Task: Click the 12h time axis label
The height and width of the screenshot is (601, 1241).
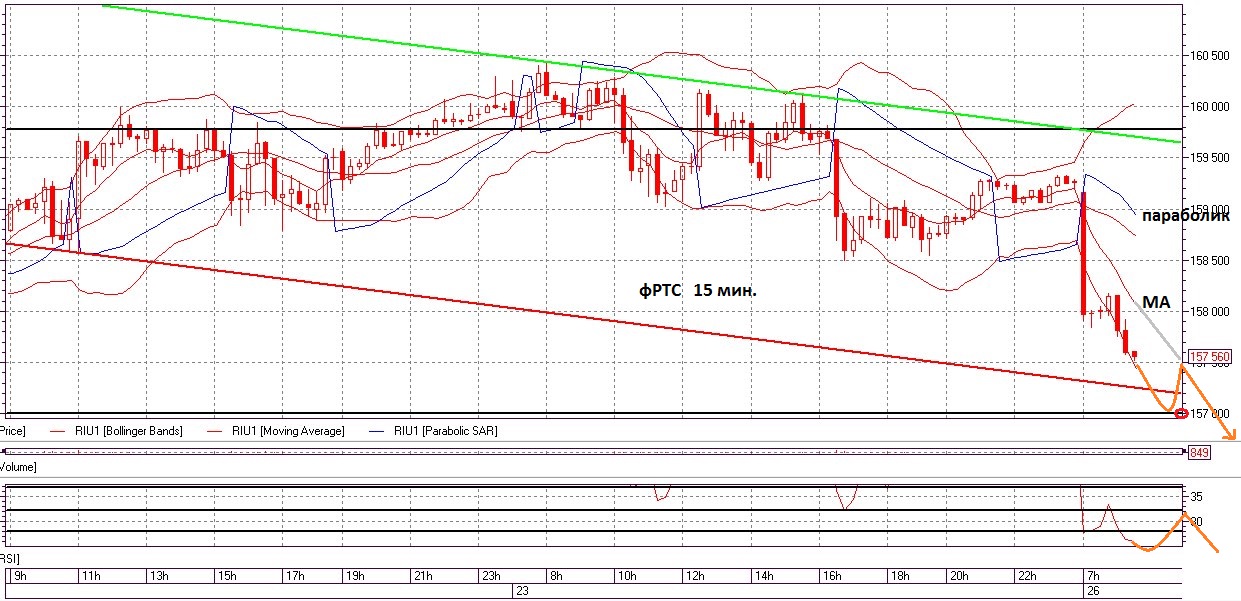Action: coord(694,577)
